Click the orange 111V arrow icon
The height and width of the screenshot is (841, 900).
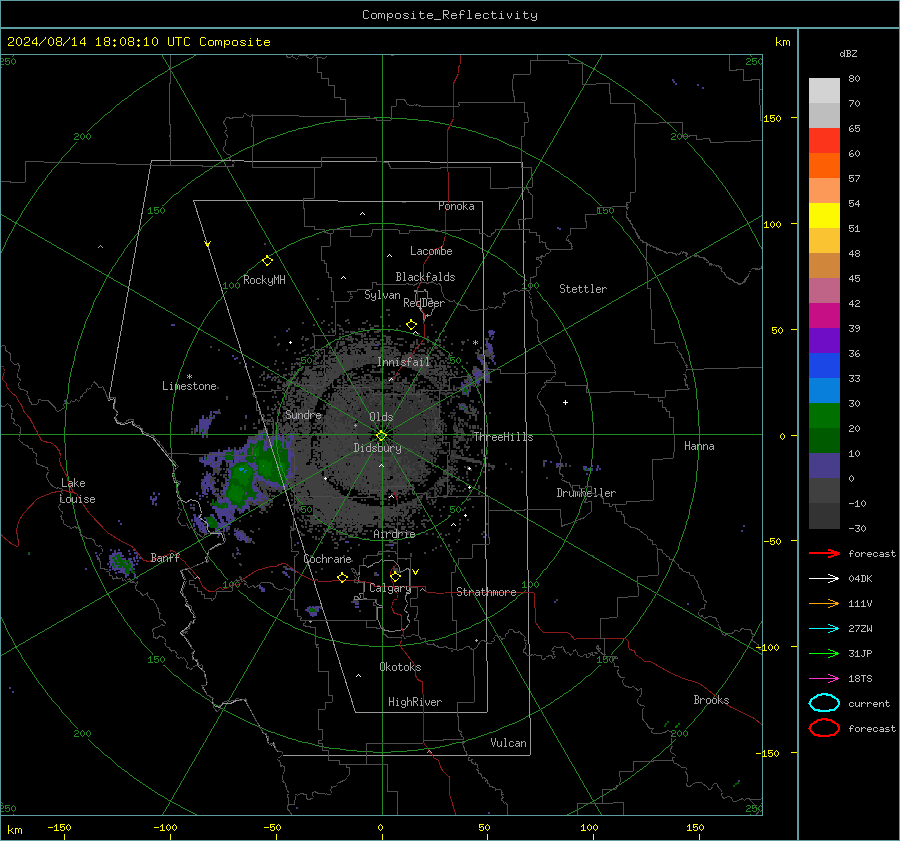(x=824, y=603)
